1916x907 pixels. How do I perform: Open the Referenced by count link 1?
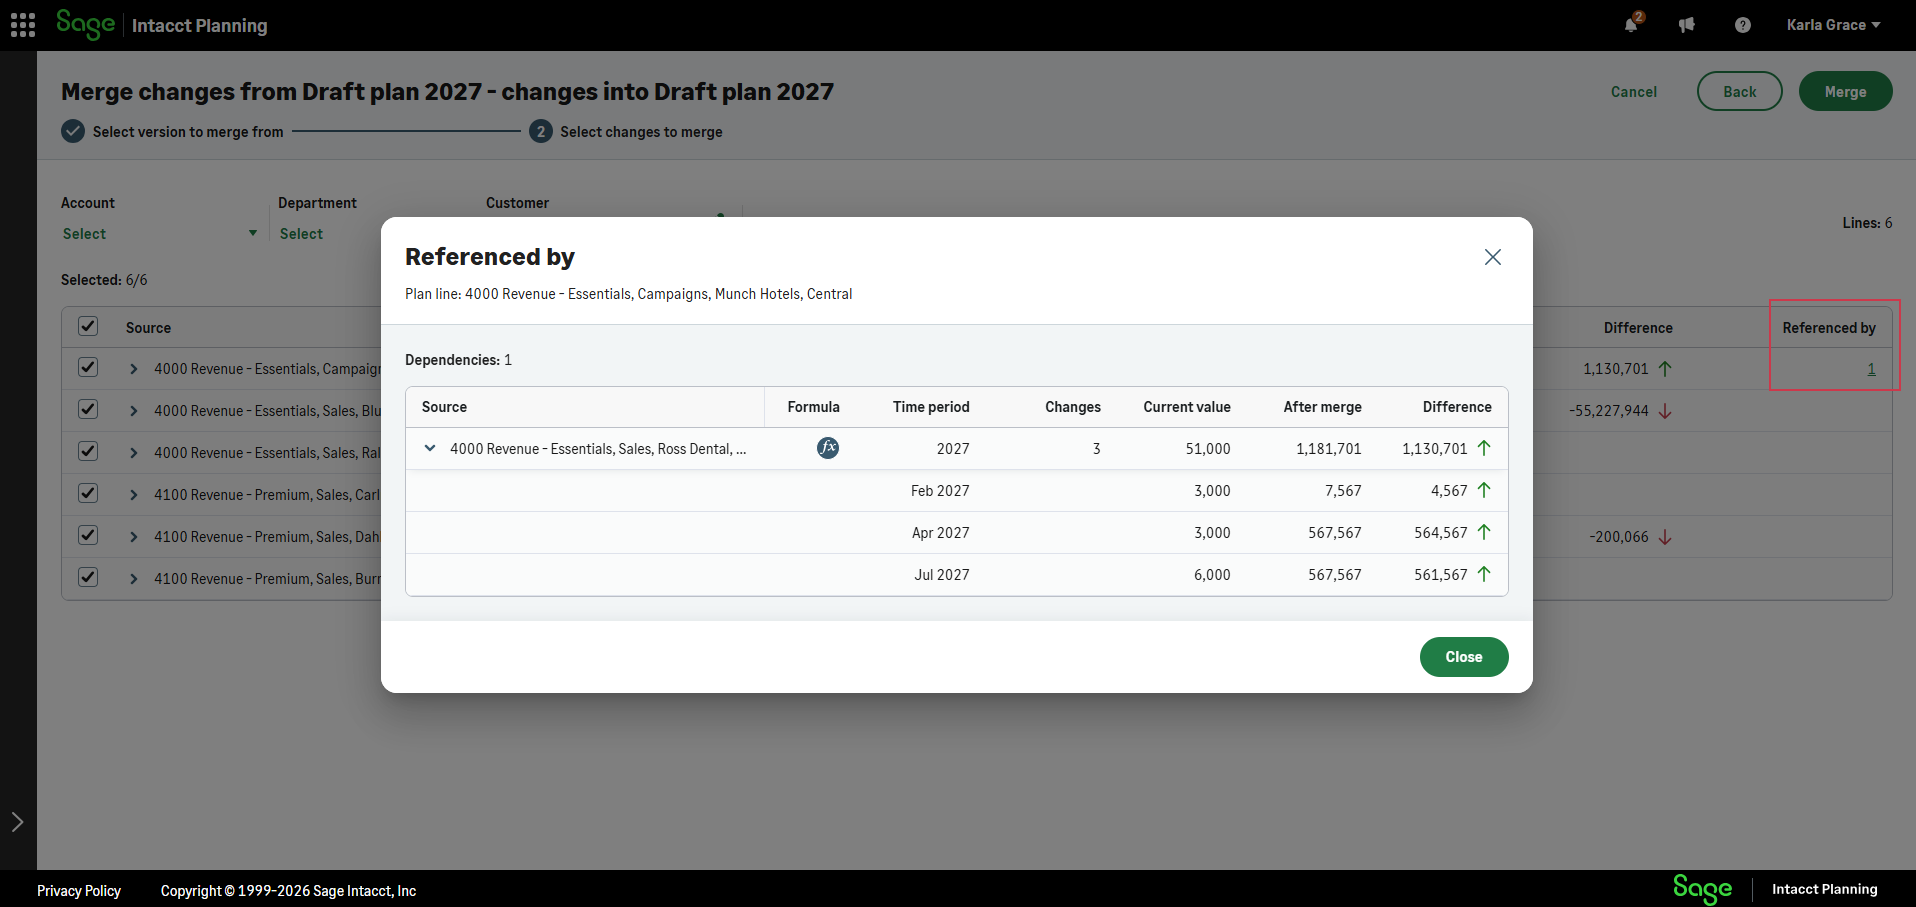point(1871,369)
